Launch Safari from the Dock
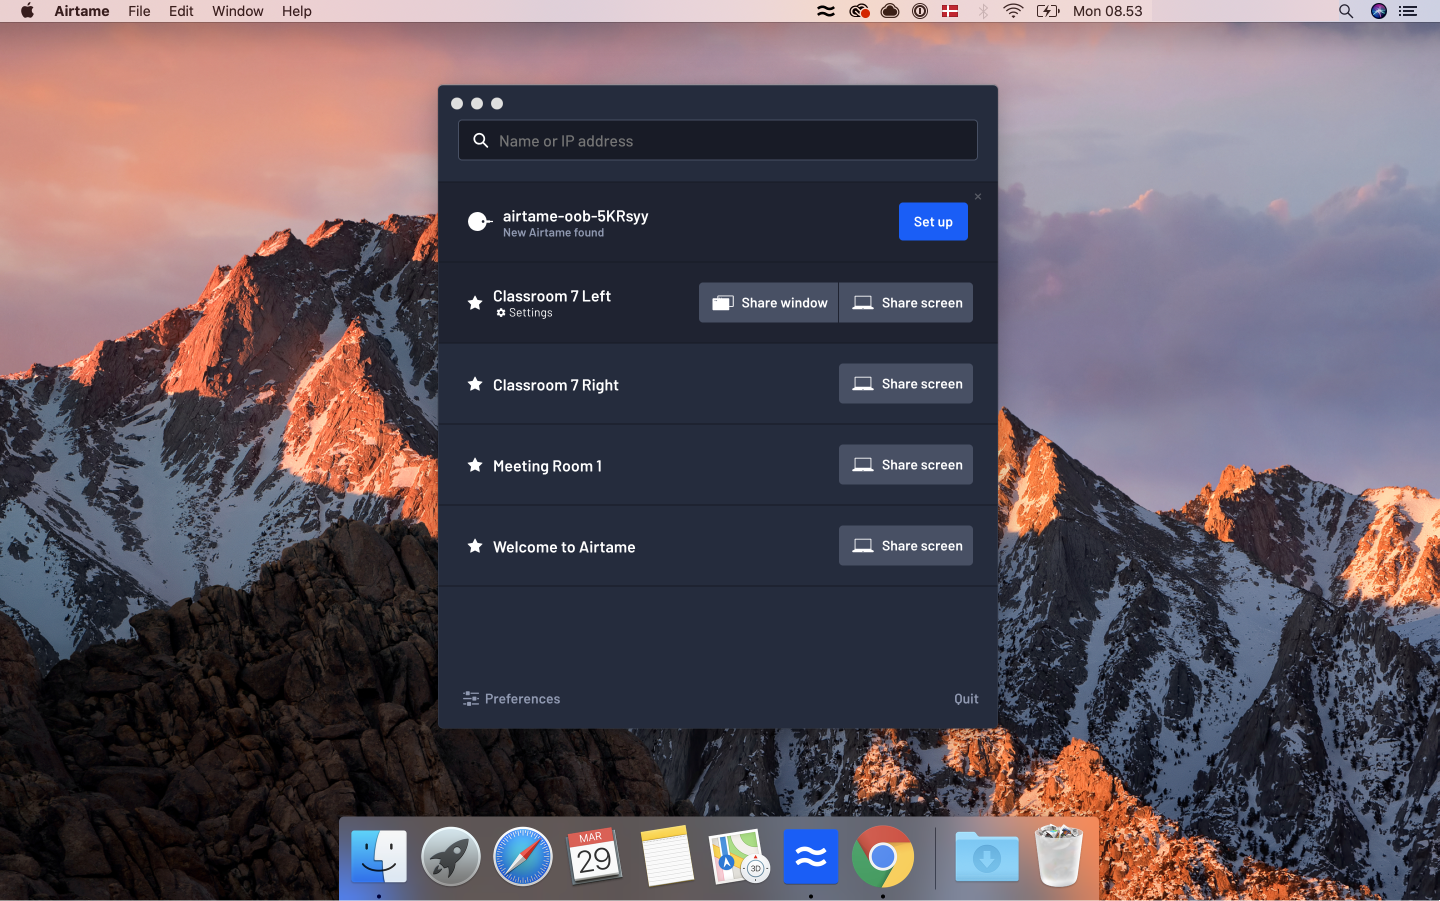 pyautogui.click(x=523, y=857)
